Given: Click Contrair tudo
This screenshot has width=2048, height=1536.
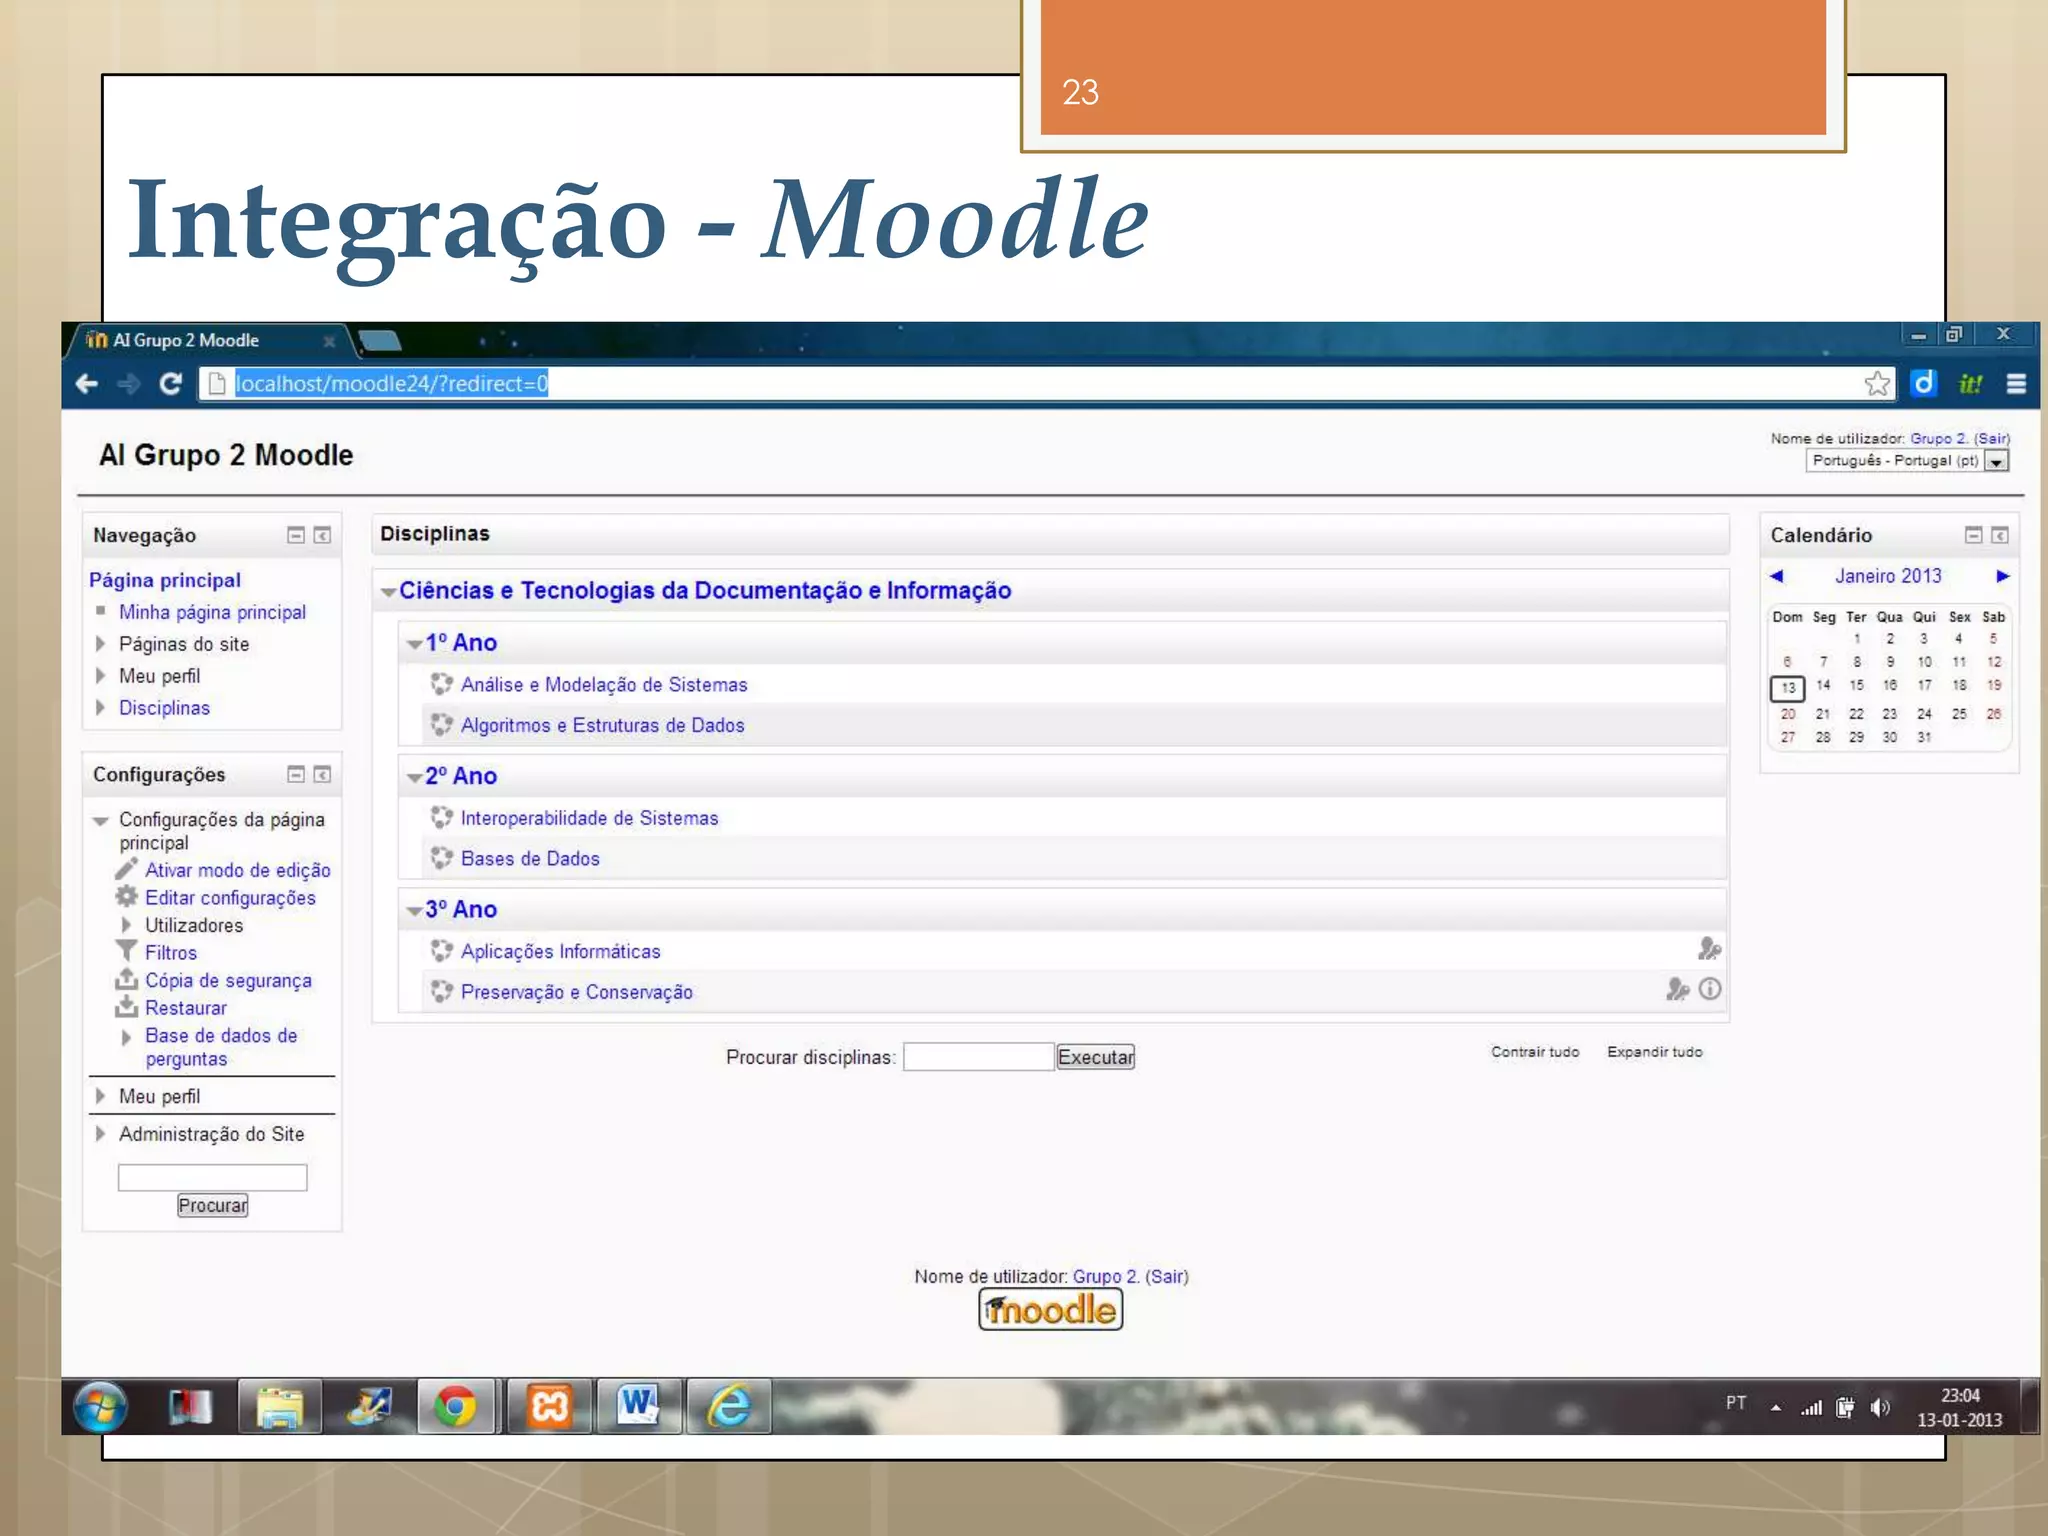Looking at the screenshot, I should pos(1535,1052).
